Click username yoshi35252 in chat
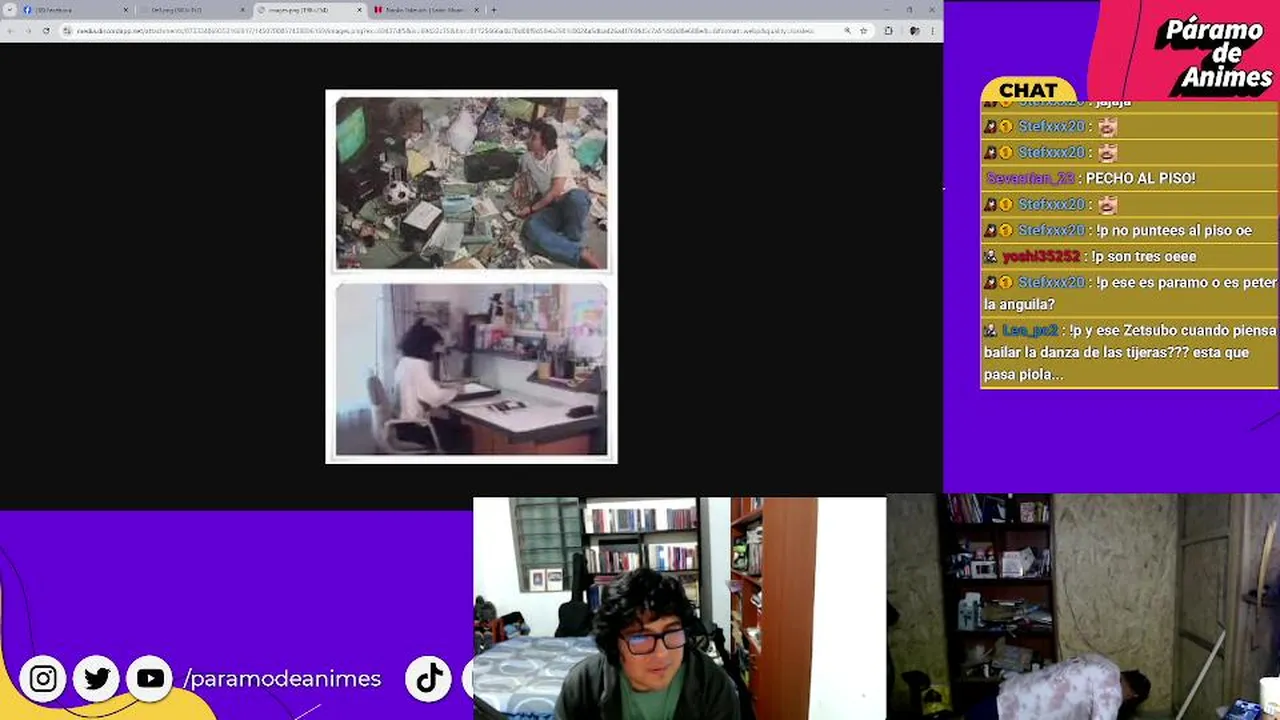Viewport: 1280px width, 720px height. [1041, 256]
